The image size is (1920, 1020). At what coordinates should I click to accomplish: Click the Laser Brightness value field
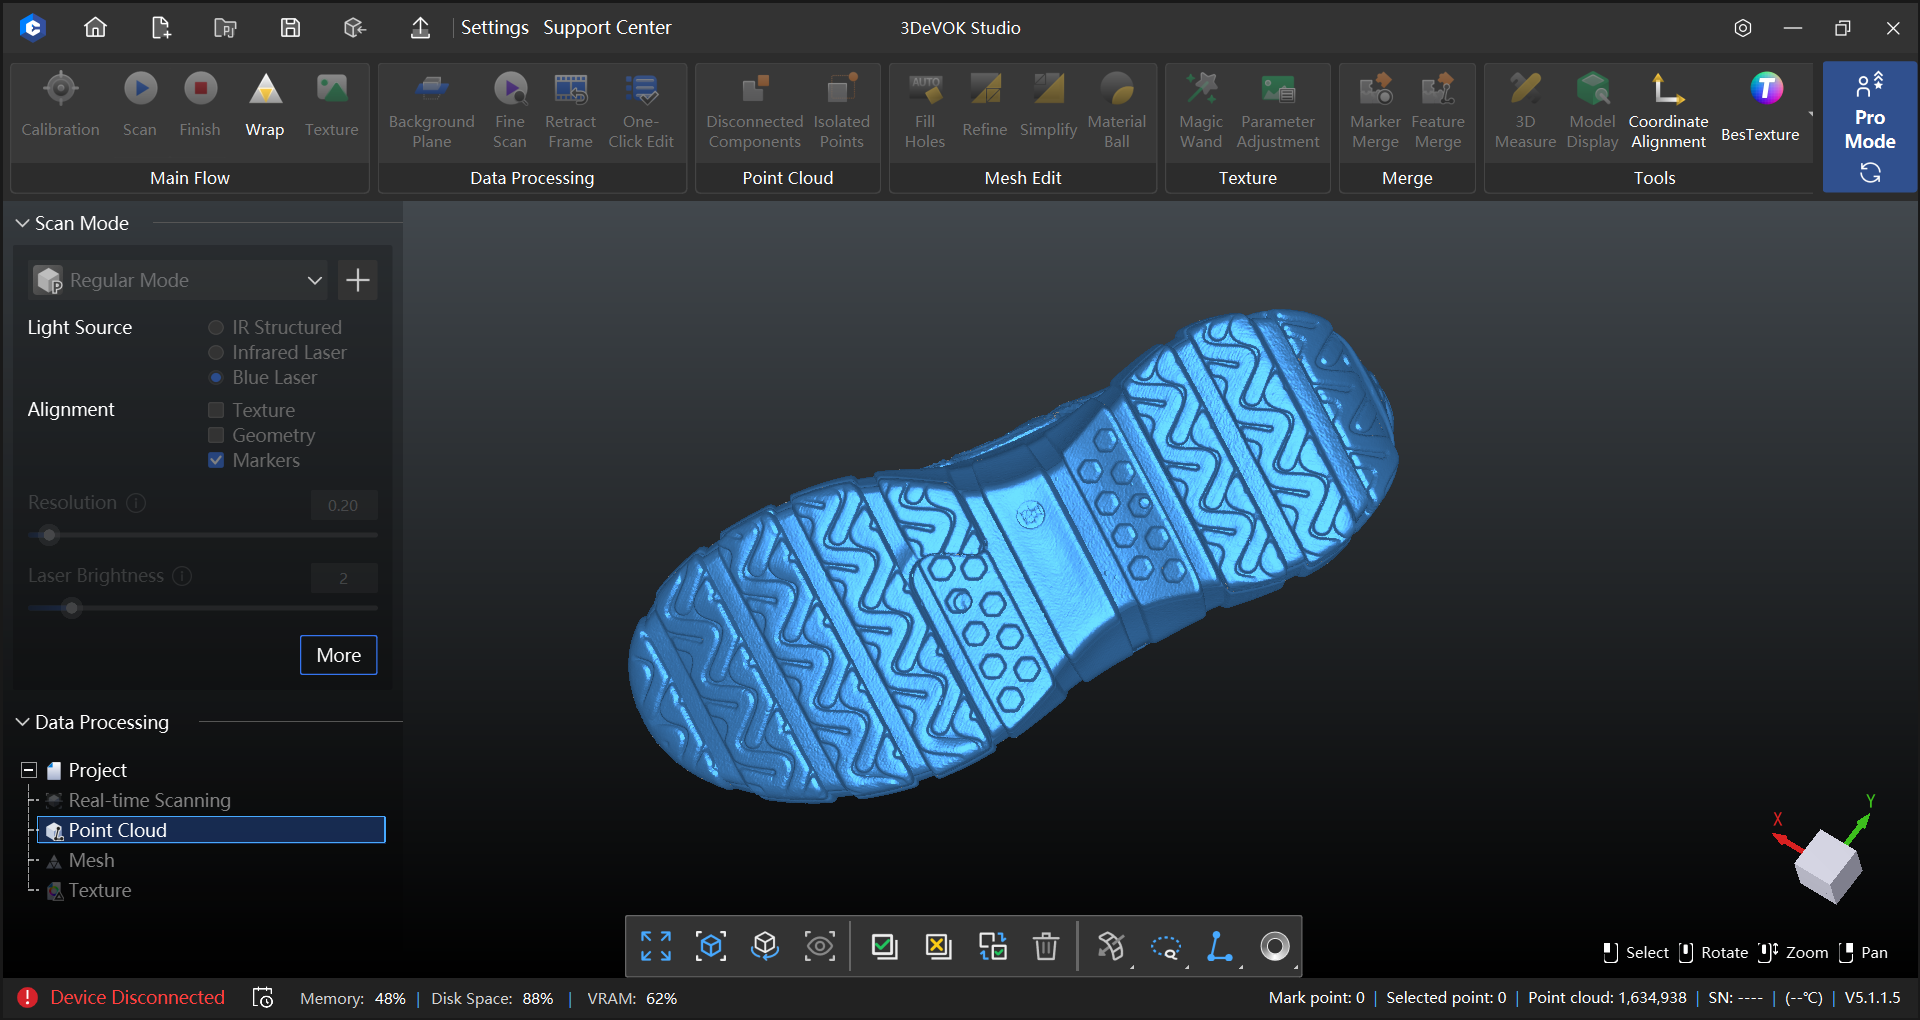point(343,578)
